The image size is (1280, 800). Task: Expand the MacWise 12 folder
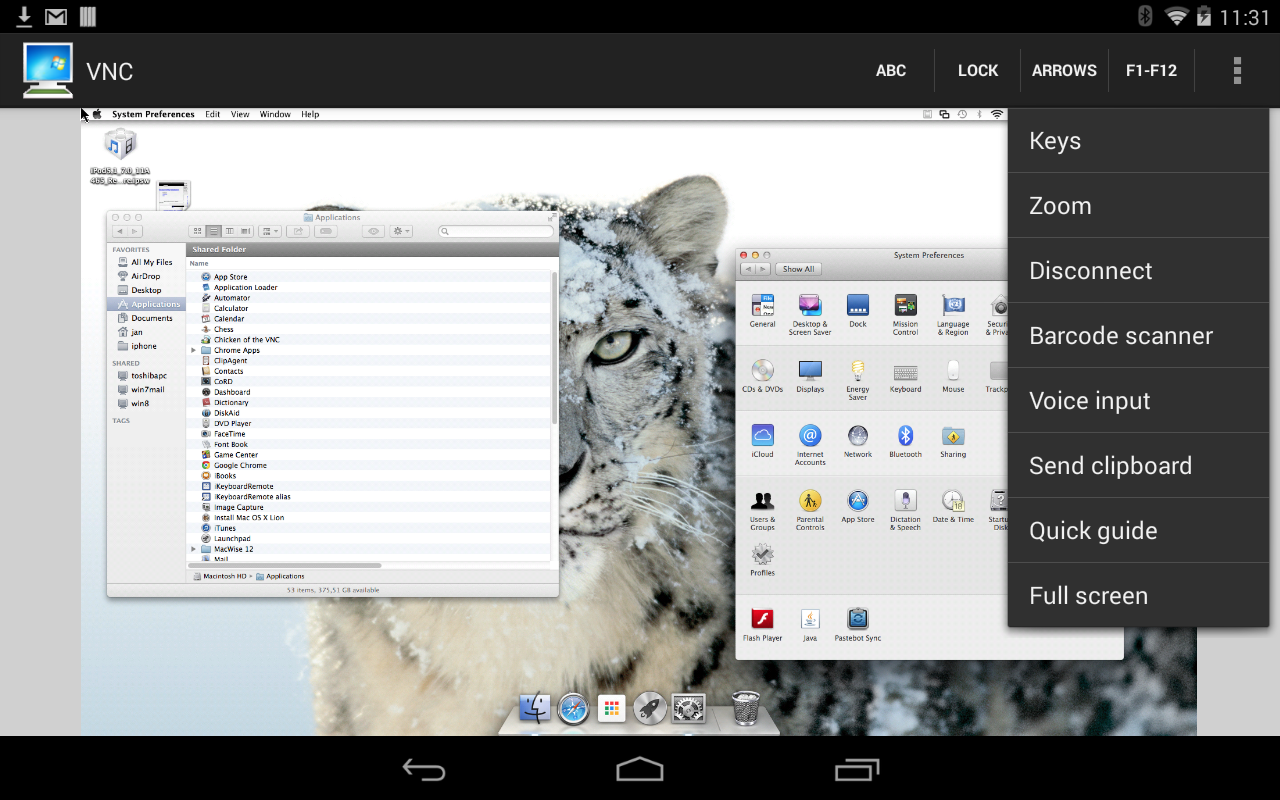point(194,549)
